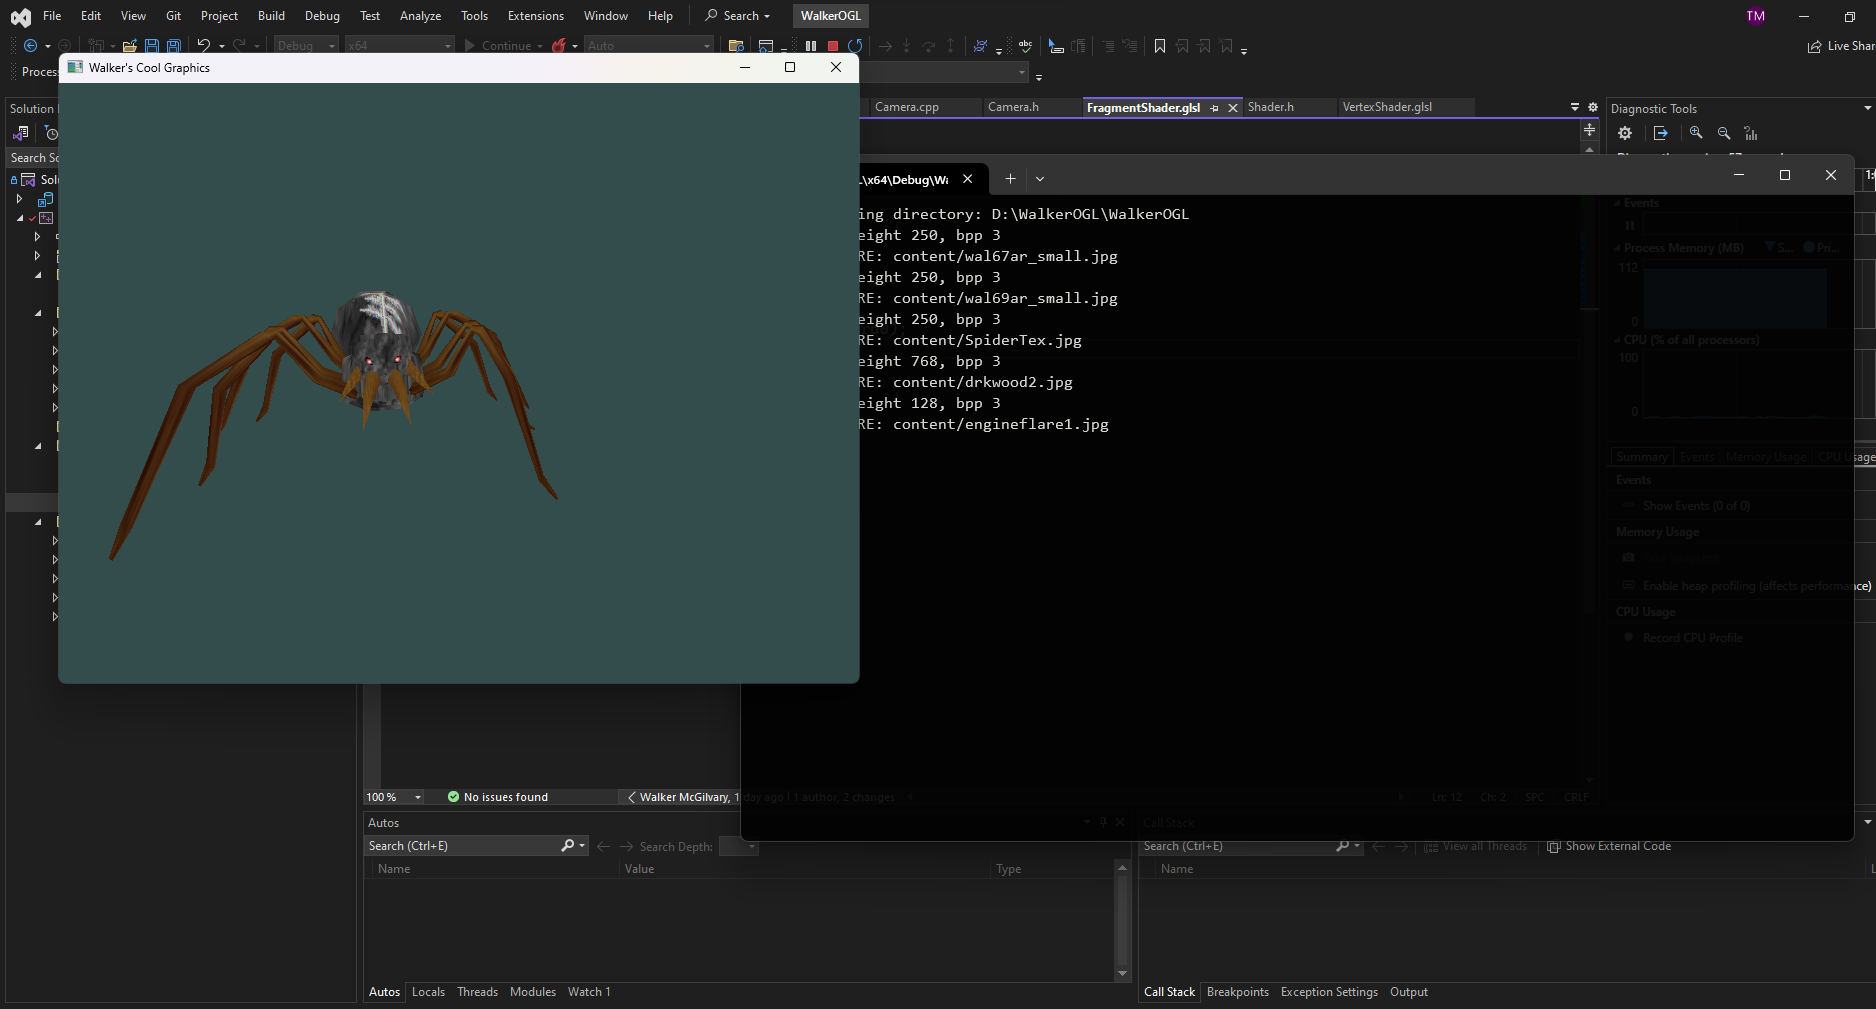The width and height of the screenshot is (1876, 1009).
Task: Open the Extensions menu
Action: pos(536,16)
